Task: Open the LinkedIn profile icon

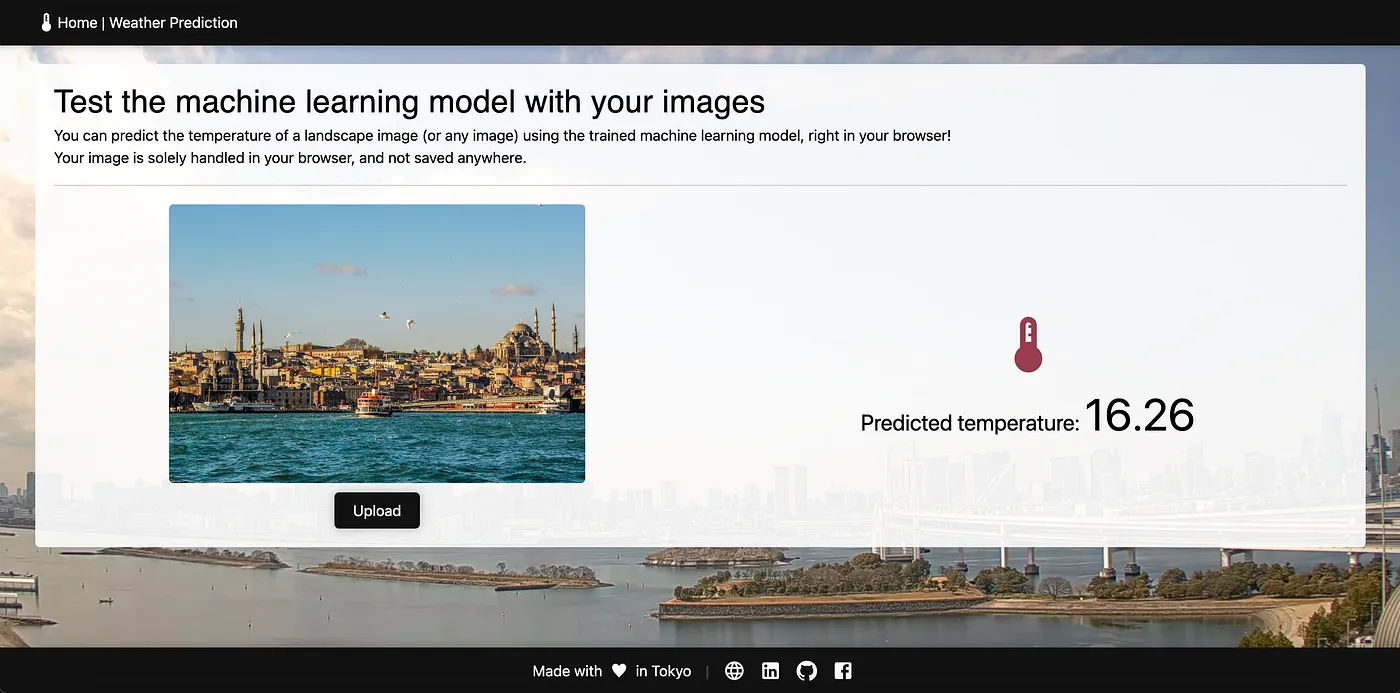Action: pyautogui.click(x=770, y=670)
